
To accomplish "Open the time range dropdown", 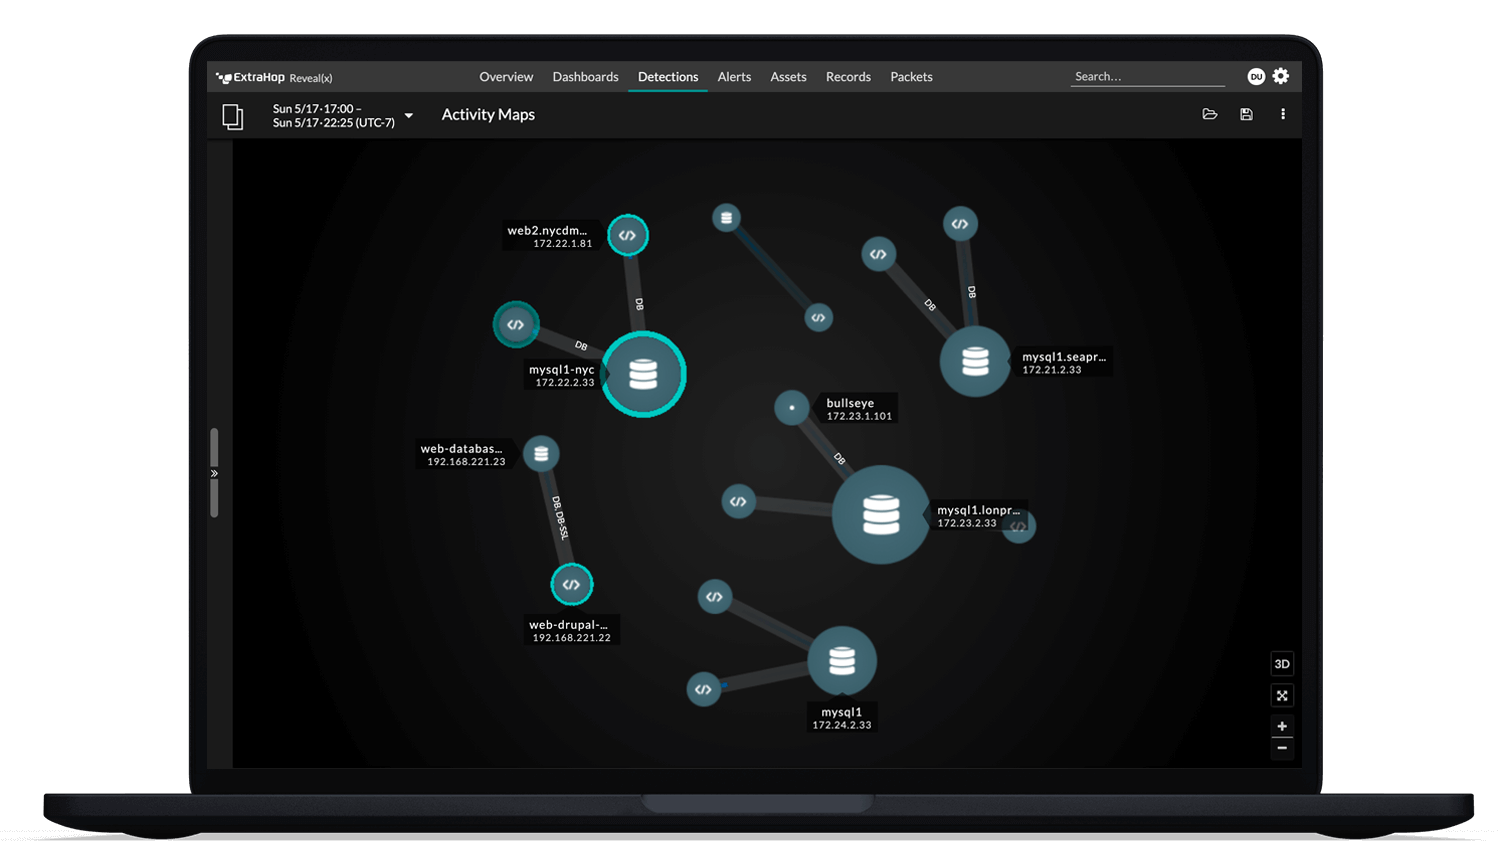I will [x=410, y=116].
